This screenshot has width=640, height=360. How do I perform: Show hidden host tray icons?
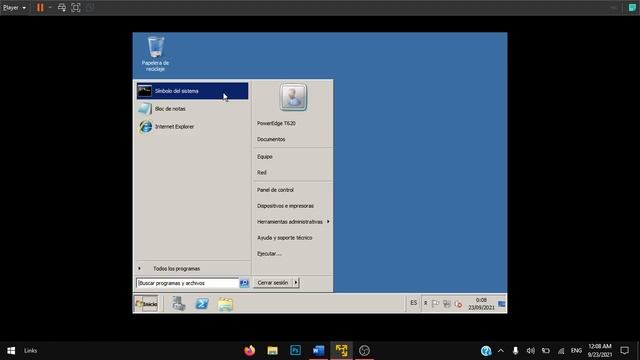click(501, 351)
